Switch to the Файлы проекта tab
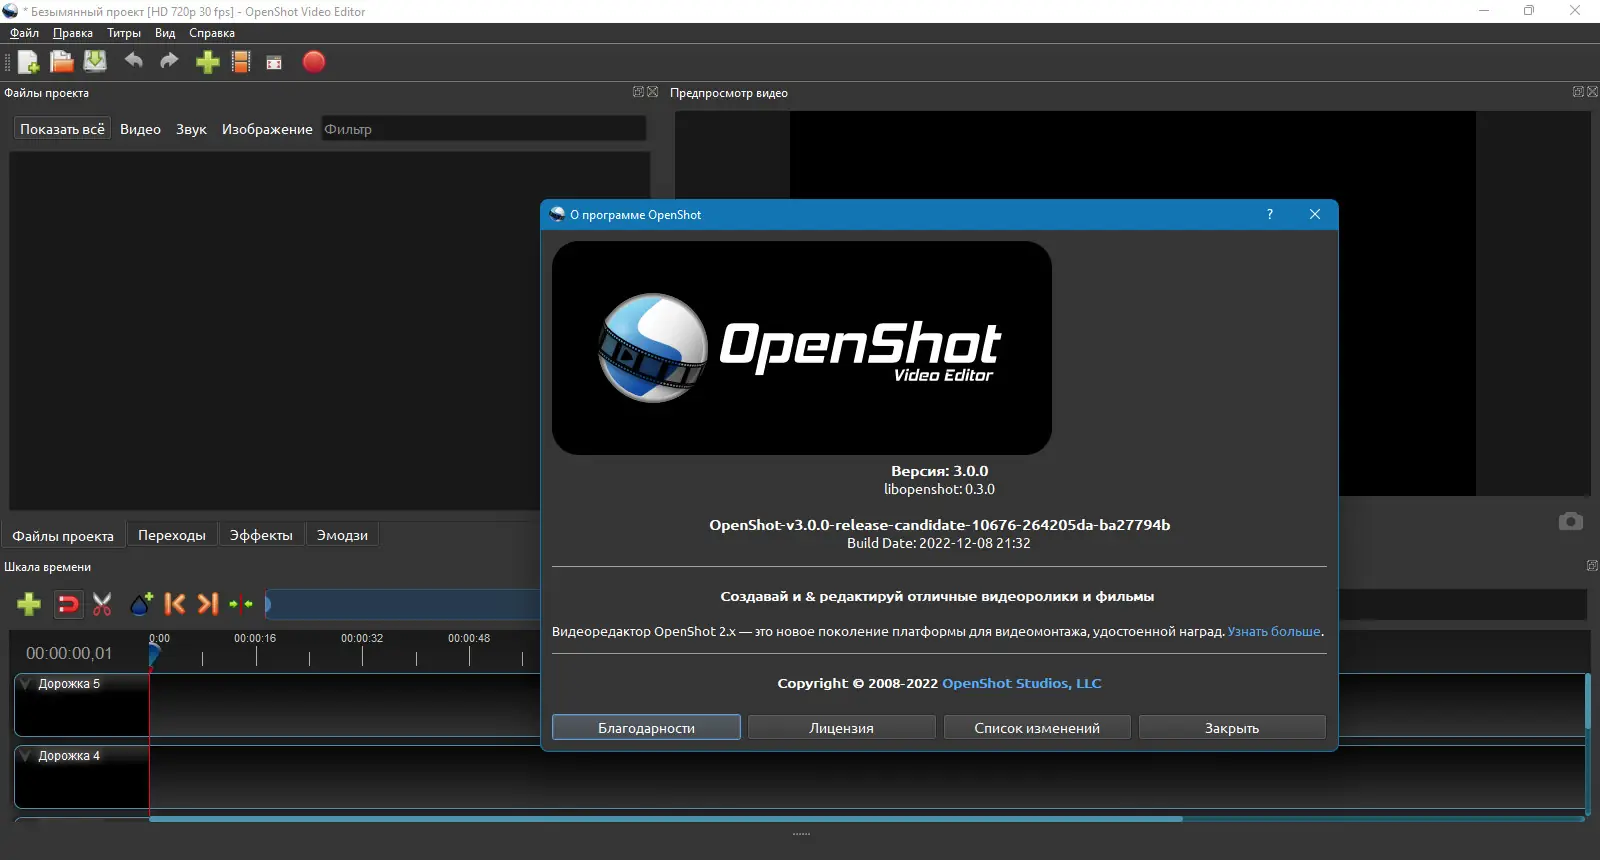1600x860 pixels. click(x=63, y=536)
